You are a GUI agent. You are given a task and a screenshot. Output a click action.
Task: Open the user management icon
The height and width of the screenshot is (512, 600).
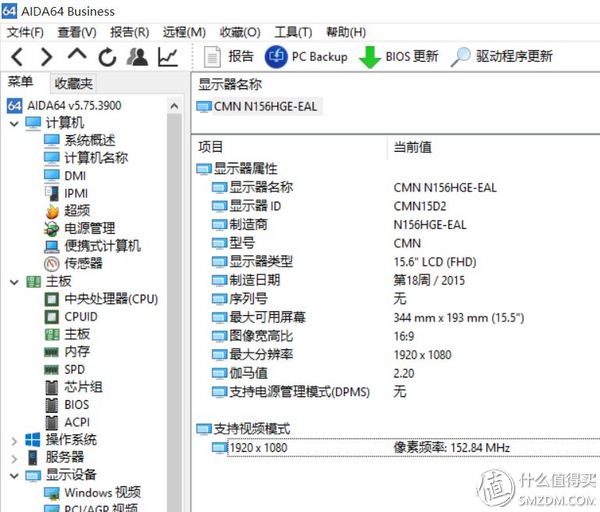pos(137,57)
